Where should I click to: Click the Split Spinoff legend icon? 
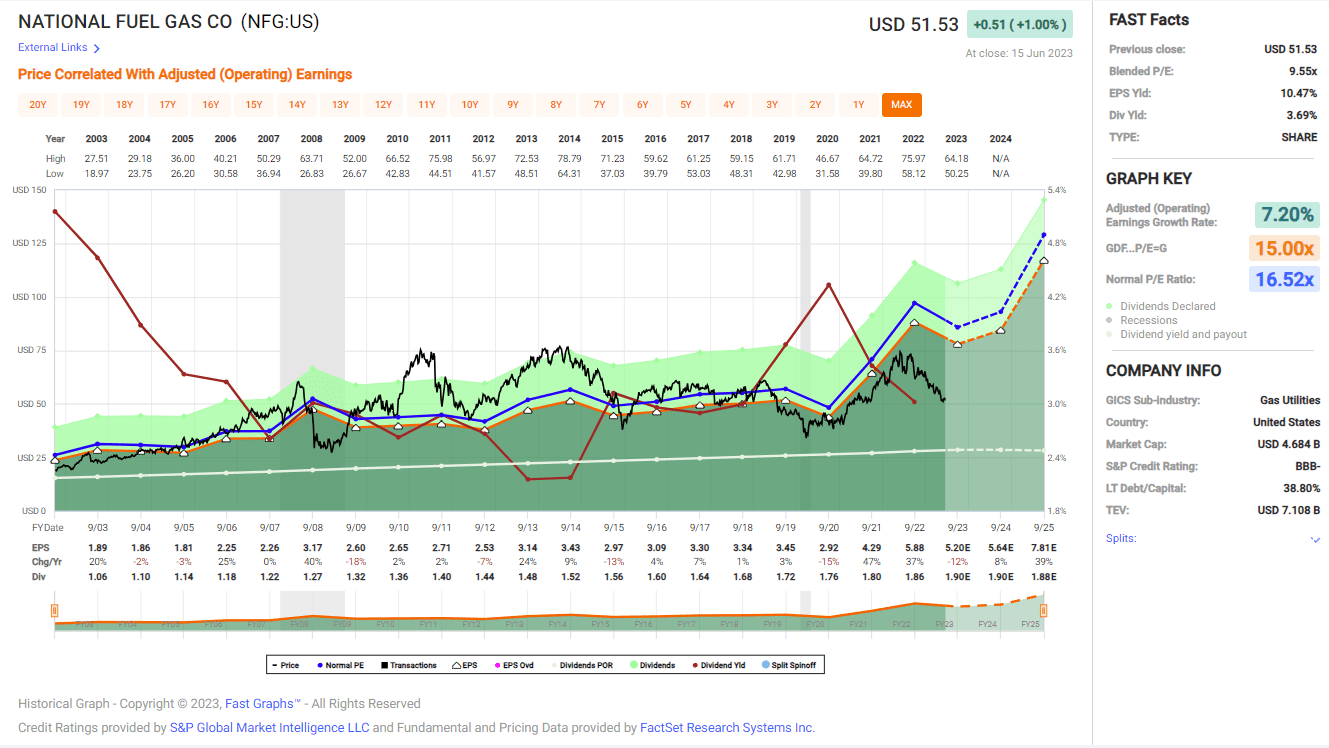pyautogui.click(x=766, y=666)
